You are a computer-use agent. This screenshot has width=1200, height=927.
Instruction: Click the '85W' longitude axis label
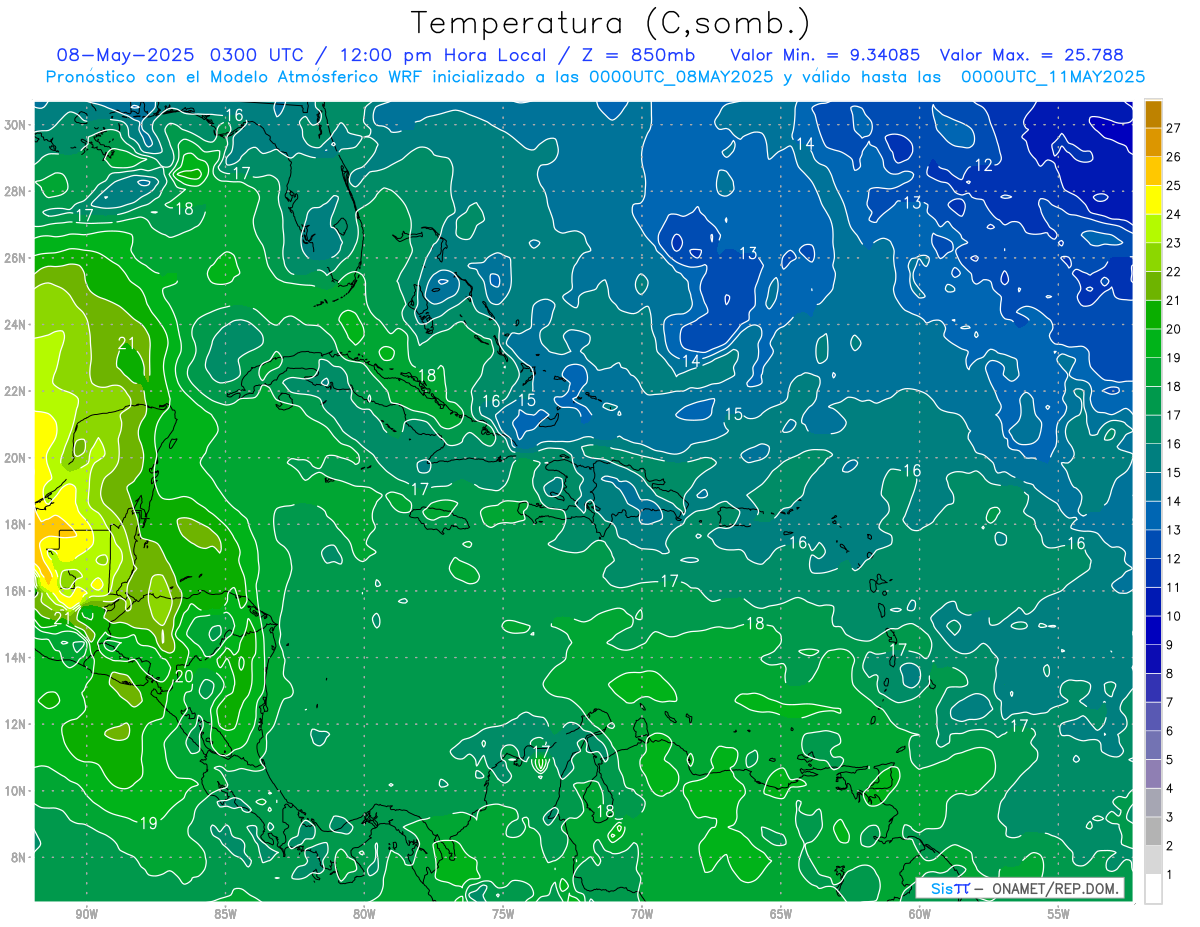(225, 914)
